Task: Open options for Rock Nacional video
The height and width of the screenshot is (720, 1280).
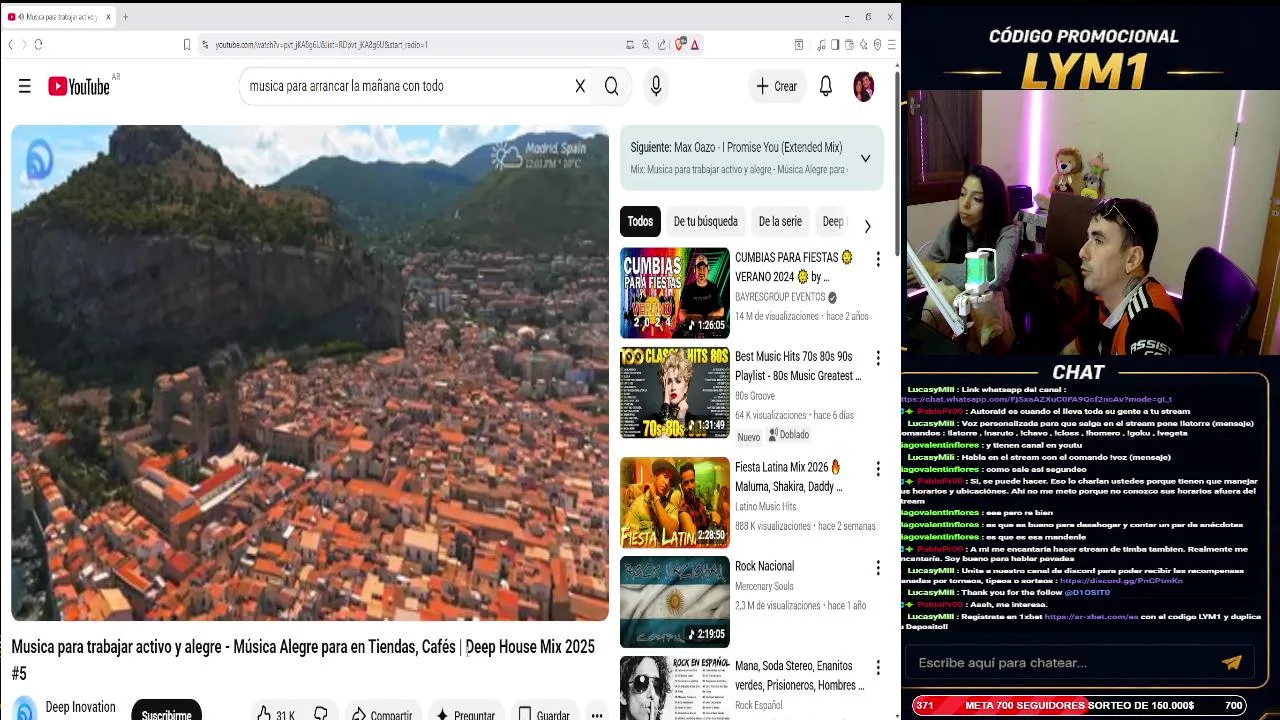Action: (x=878, y=568)
